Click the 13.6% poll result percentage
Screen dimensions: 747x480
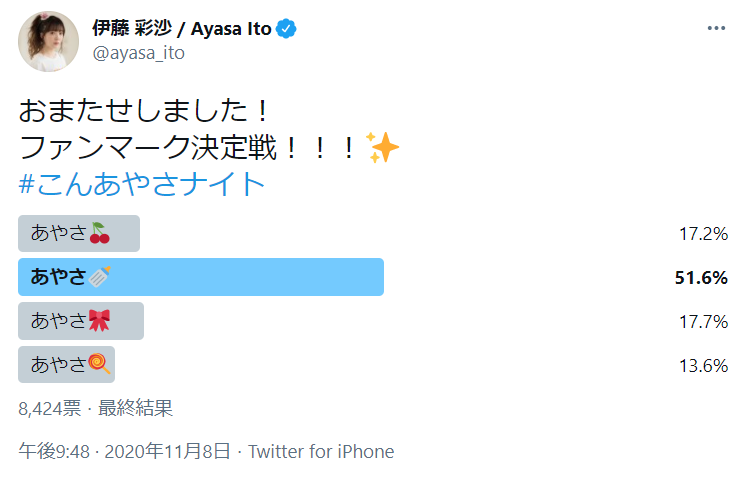[702, 364]
